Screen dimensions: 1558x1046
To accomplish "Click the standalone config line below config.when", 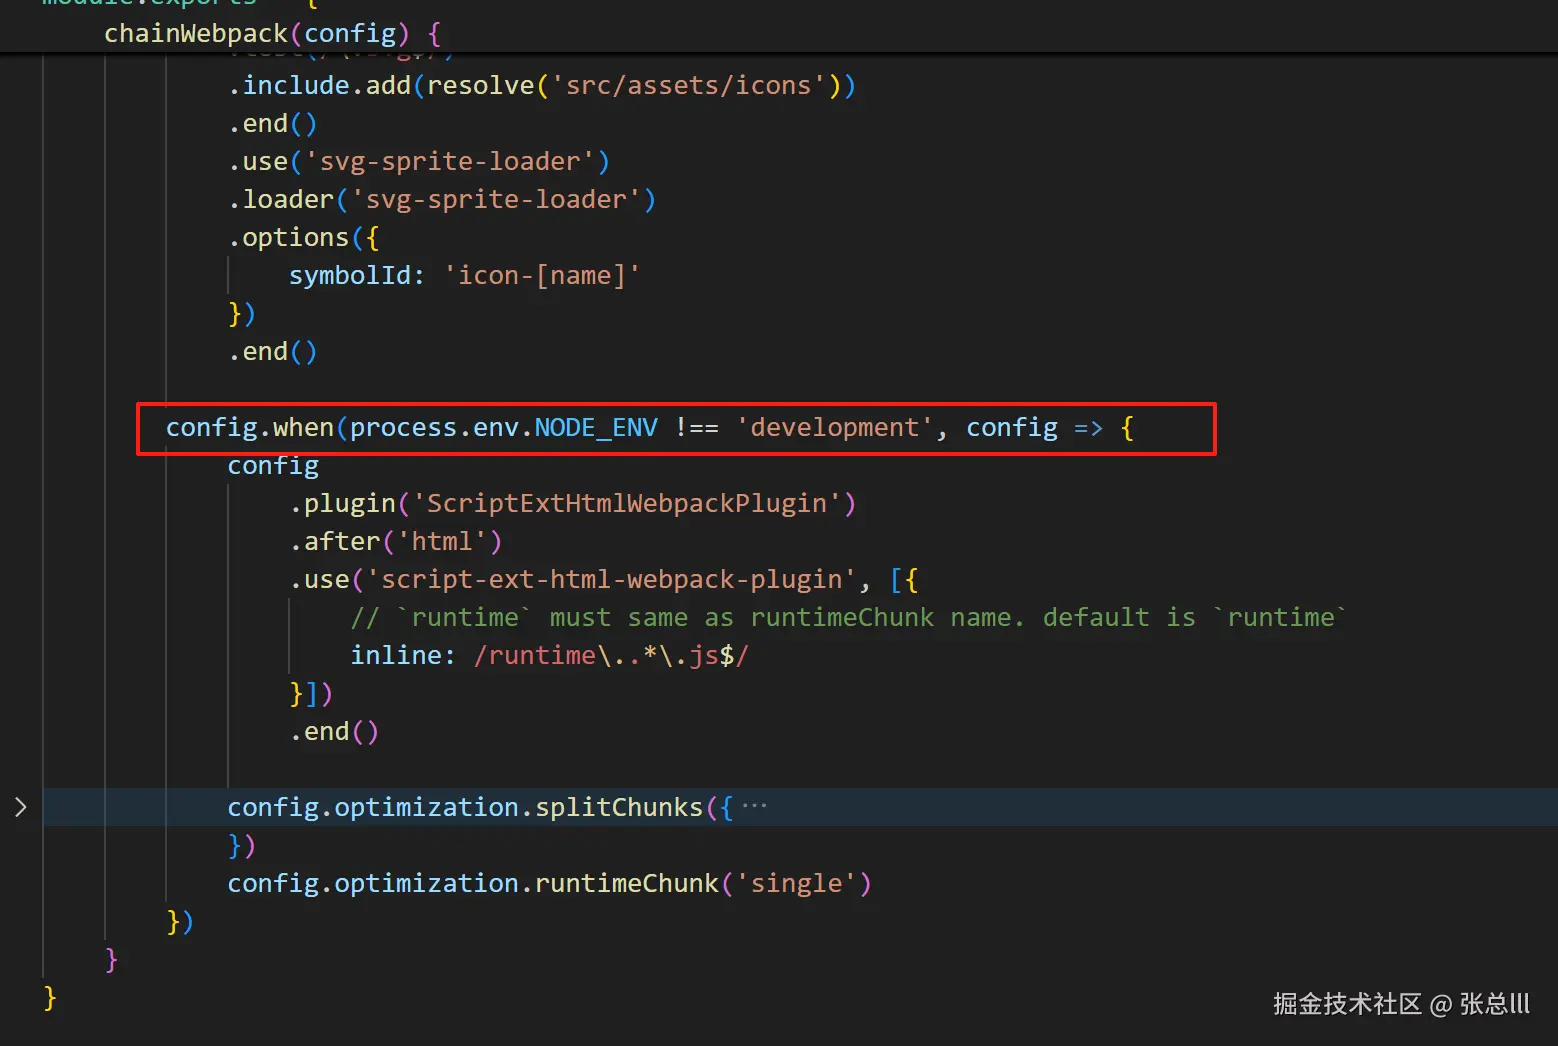I will pyautogui.click(x=273, y=465).
